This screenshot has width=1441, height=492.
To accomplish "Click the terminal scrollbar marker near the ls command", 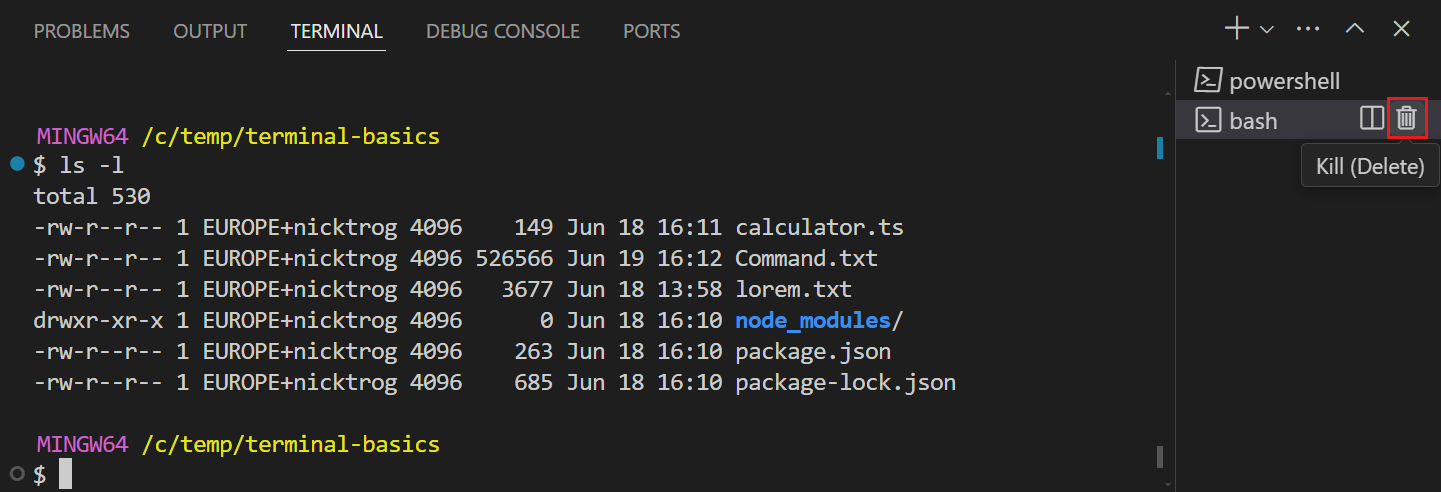I will click(1159, 148).
